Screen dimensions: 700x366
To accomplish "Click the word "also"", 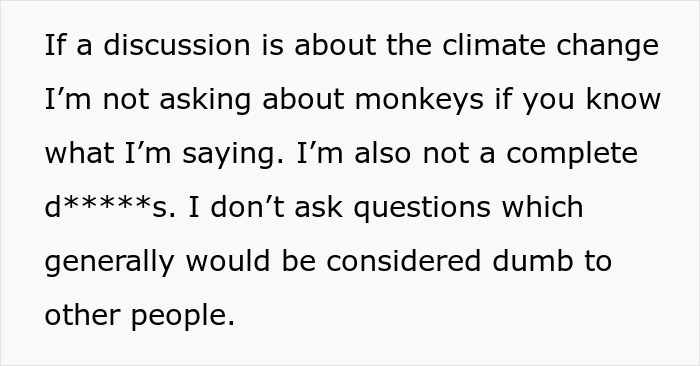I will point(383,153).
